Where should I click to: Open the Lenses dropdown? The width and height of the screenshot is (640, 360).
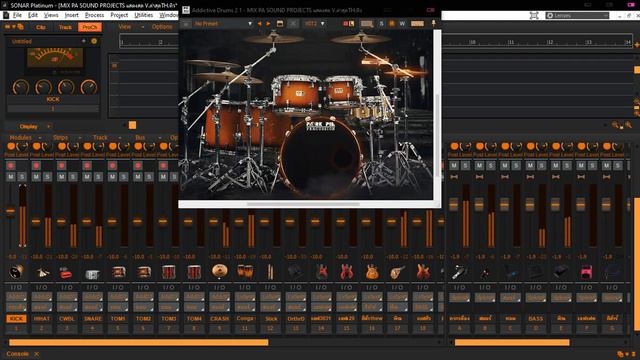point(577,16)
